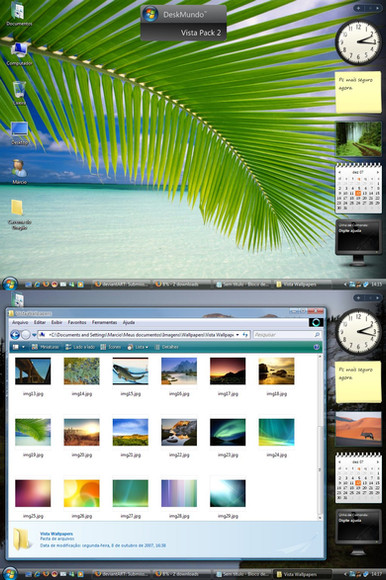Screen dimensions: 386x580
Task: Switch to Lado a lado view
Action: 80,347
